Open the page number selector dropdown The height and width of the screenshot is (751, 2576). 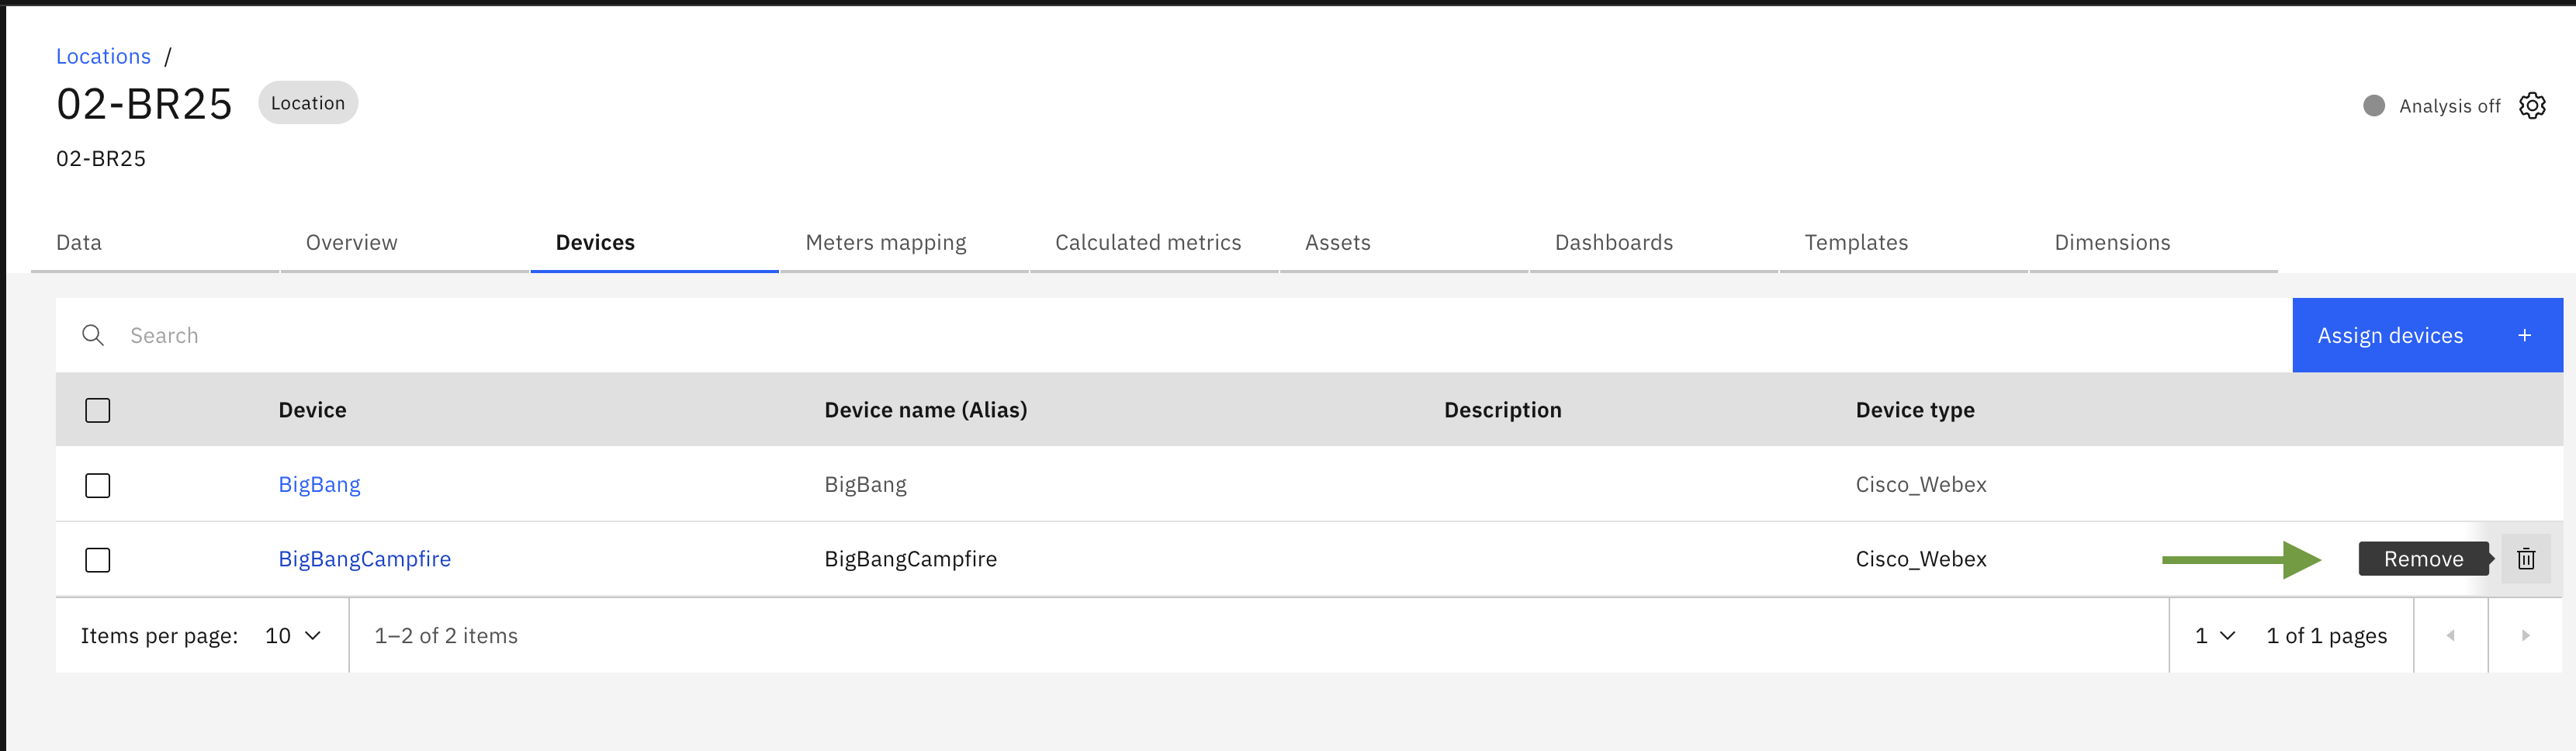click(x=2214, y=636)
